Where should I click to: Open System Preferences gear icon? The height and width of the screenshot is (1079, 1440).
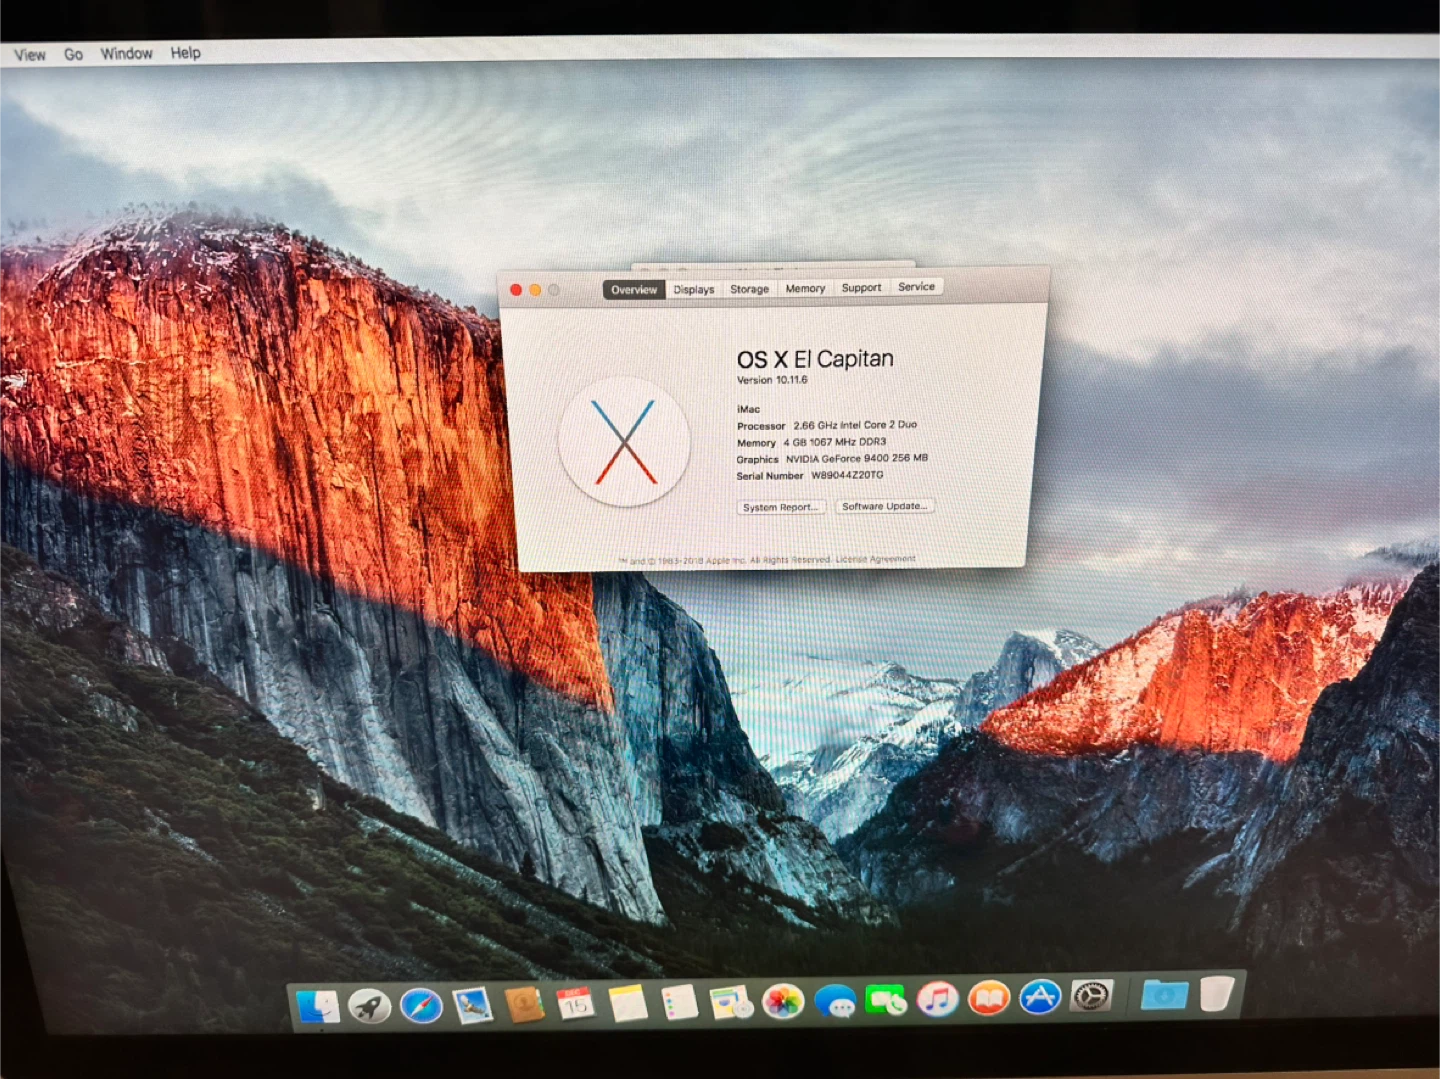coord(1091,996)
